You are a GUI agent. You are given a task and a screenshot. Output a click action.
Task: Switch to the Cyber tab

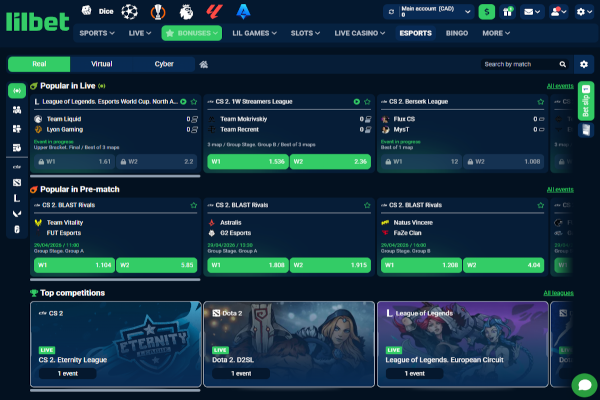(164, 64)
